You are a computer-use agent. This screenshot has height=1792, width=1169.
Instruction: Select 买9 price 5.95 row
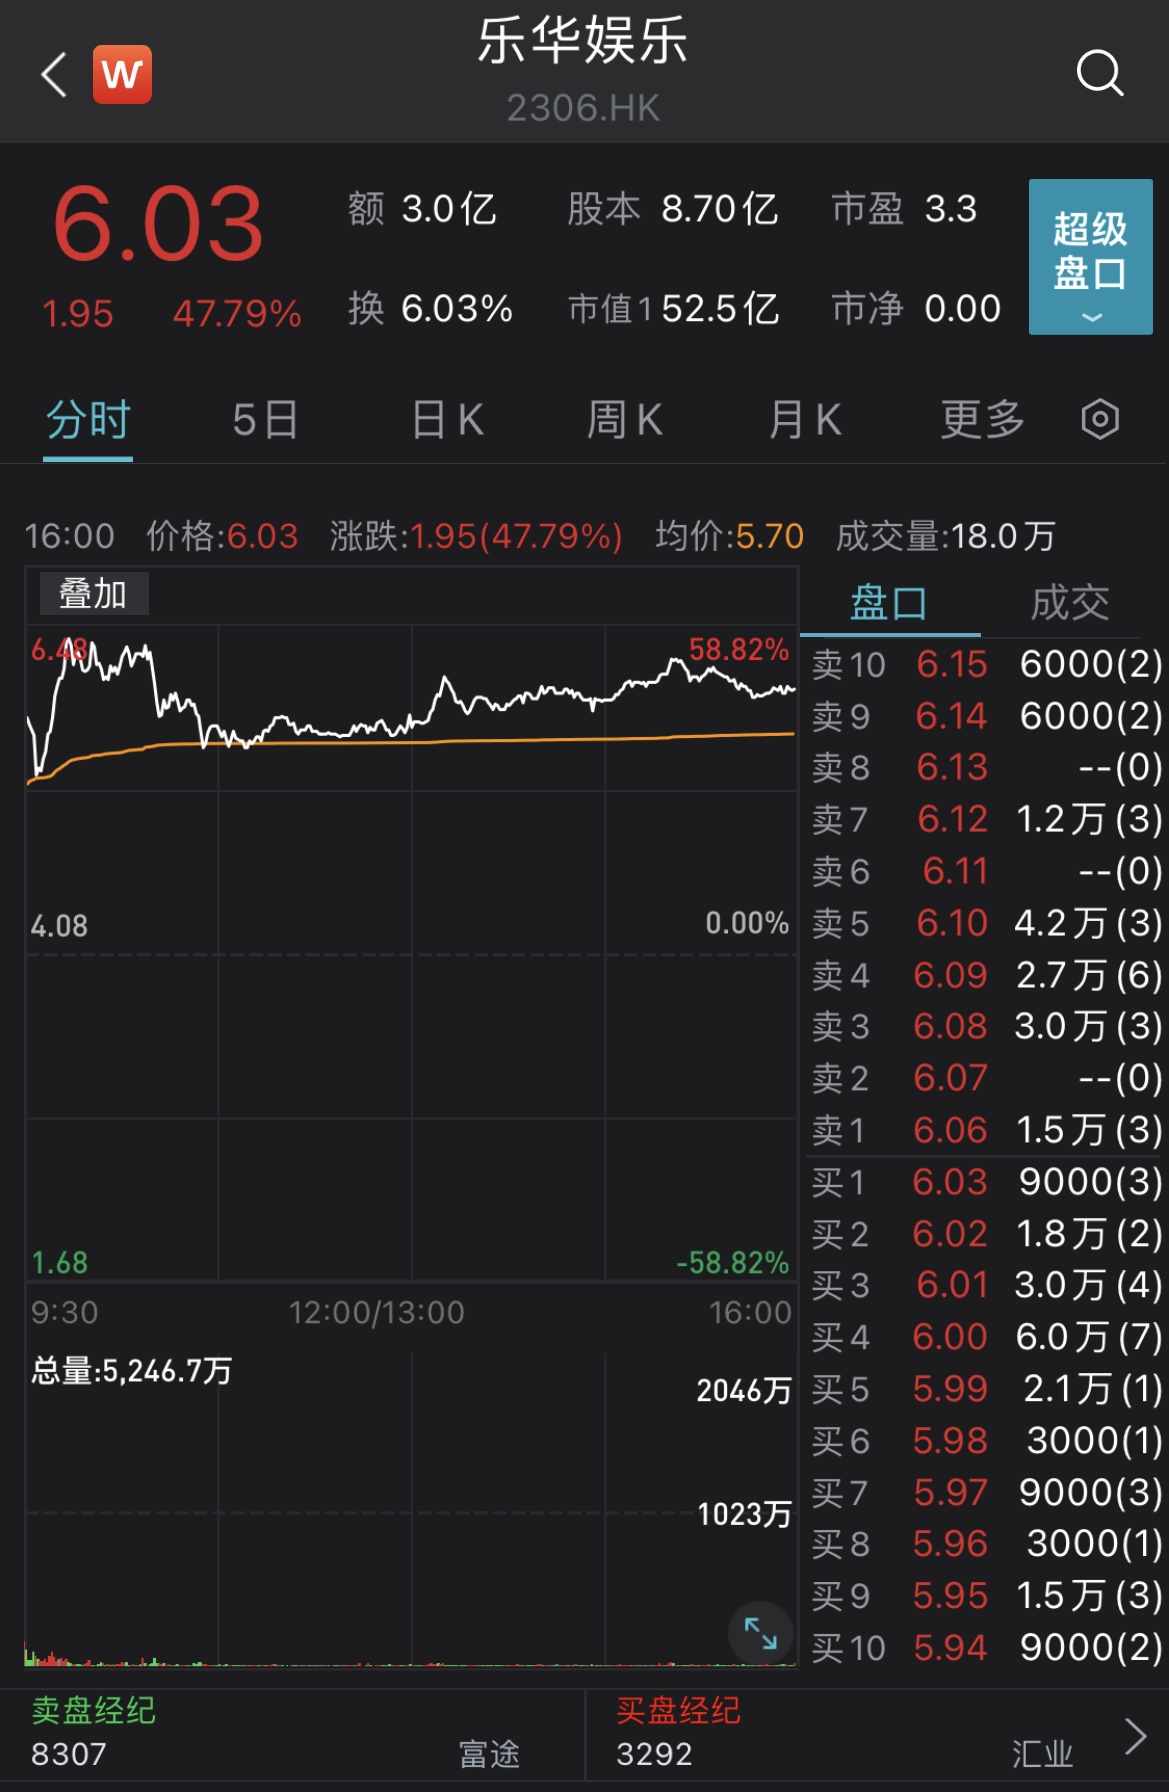click(986, 1596)
